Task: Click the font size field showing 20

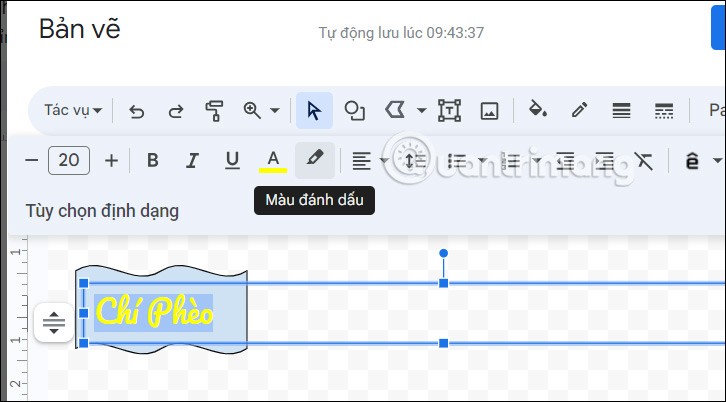Action: [x=69, y=160]
